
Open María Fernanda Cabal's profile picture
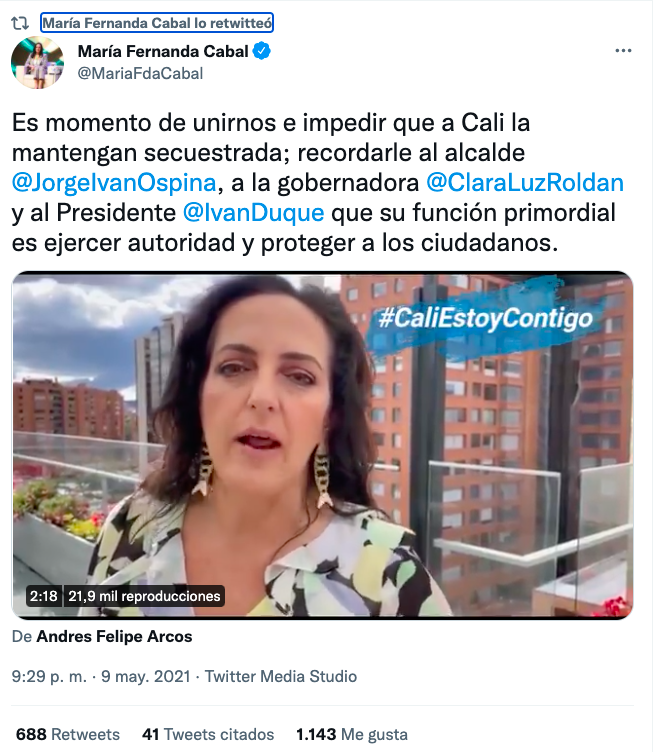coord(37,63)
